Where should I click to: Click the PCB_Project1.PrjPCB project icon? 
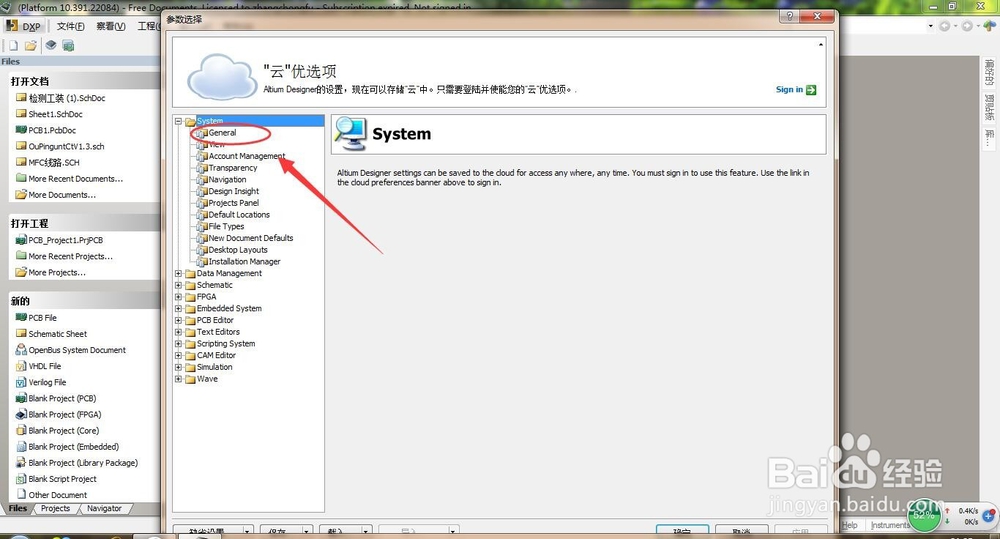(21, 240)
